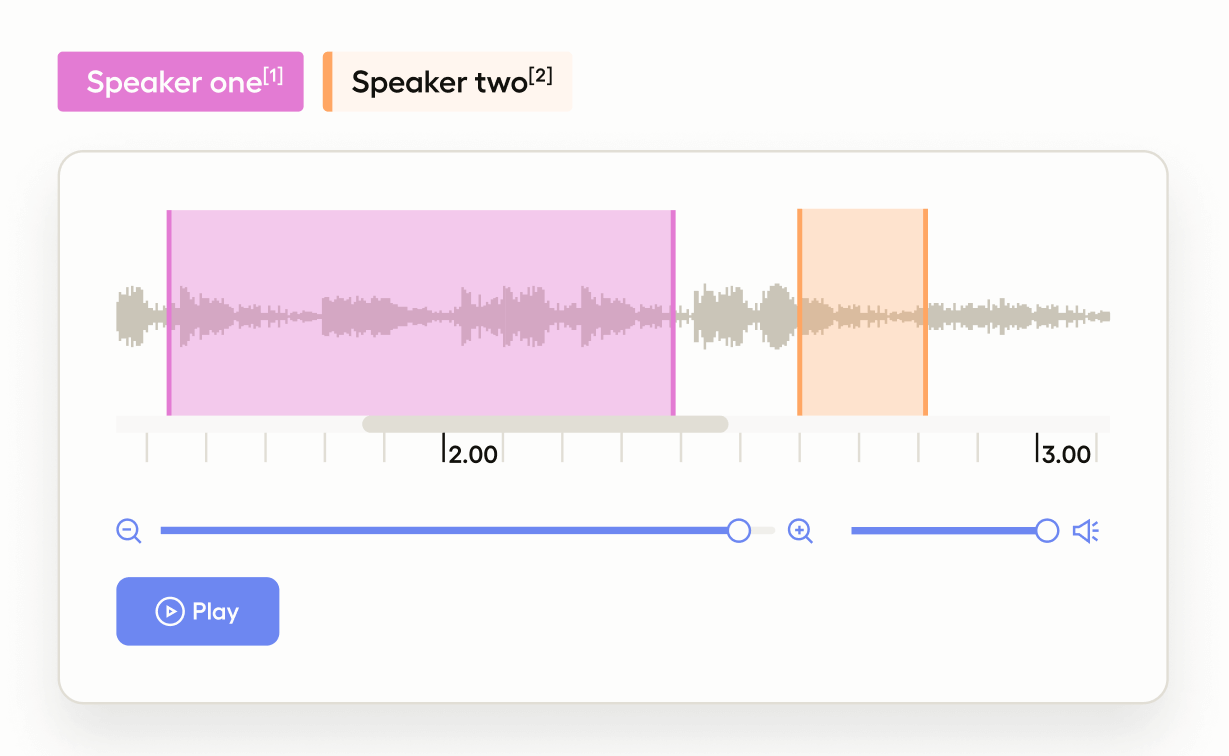Click the waveform between the two regions
The width and height of the screenshot is (1229, 756).
coord(736,316)
